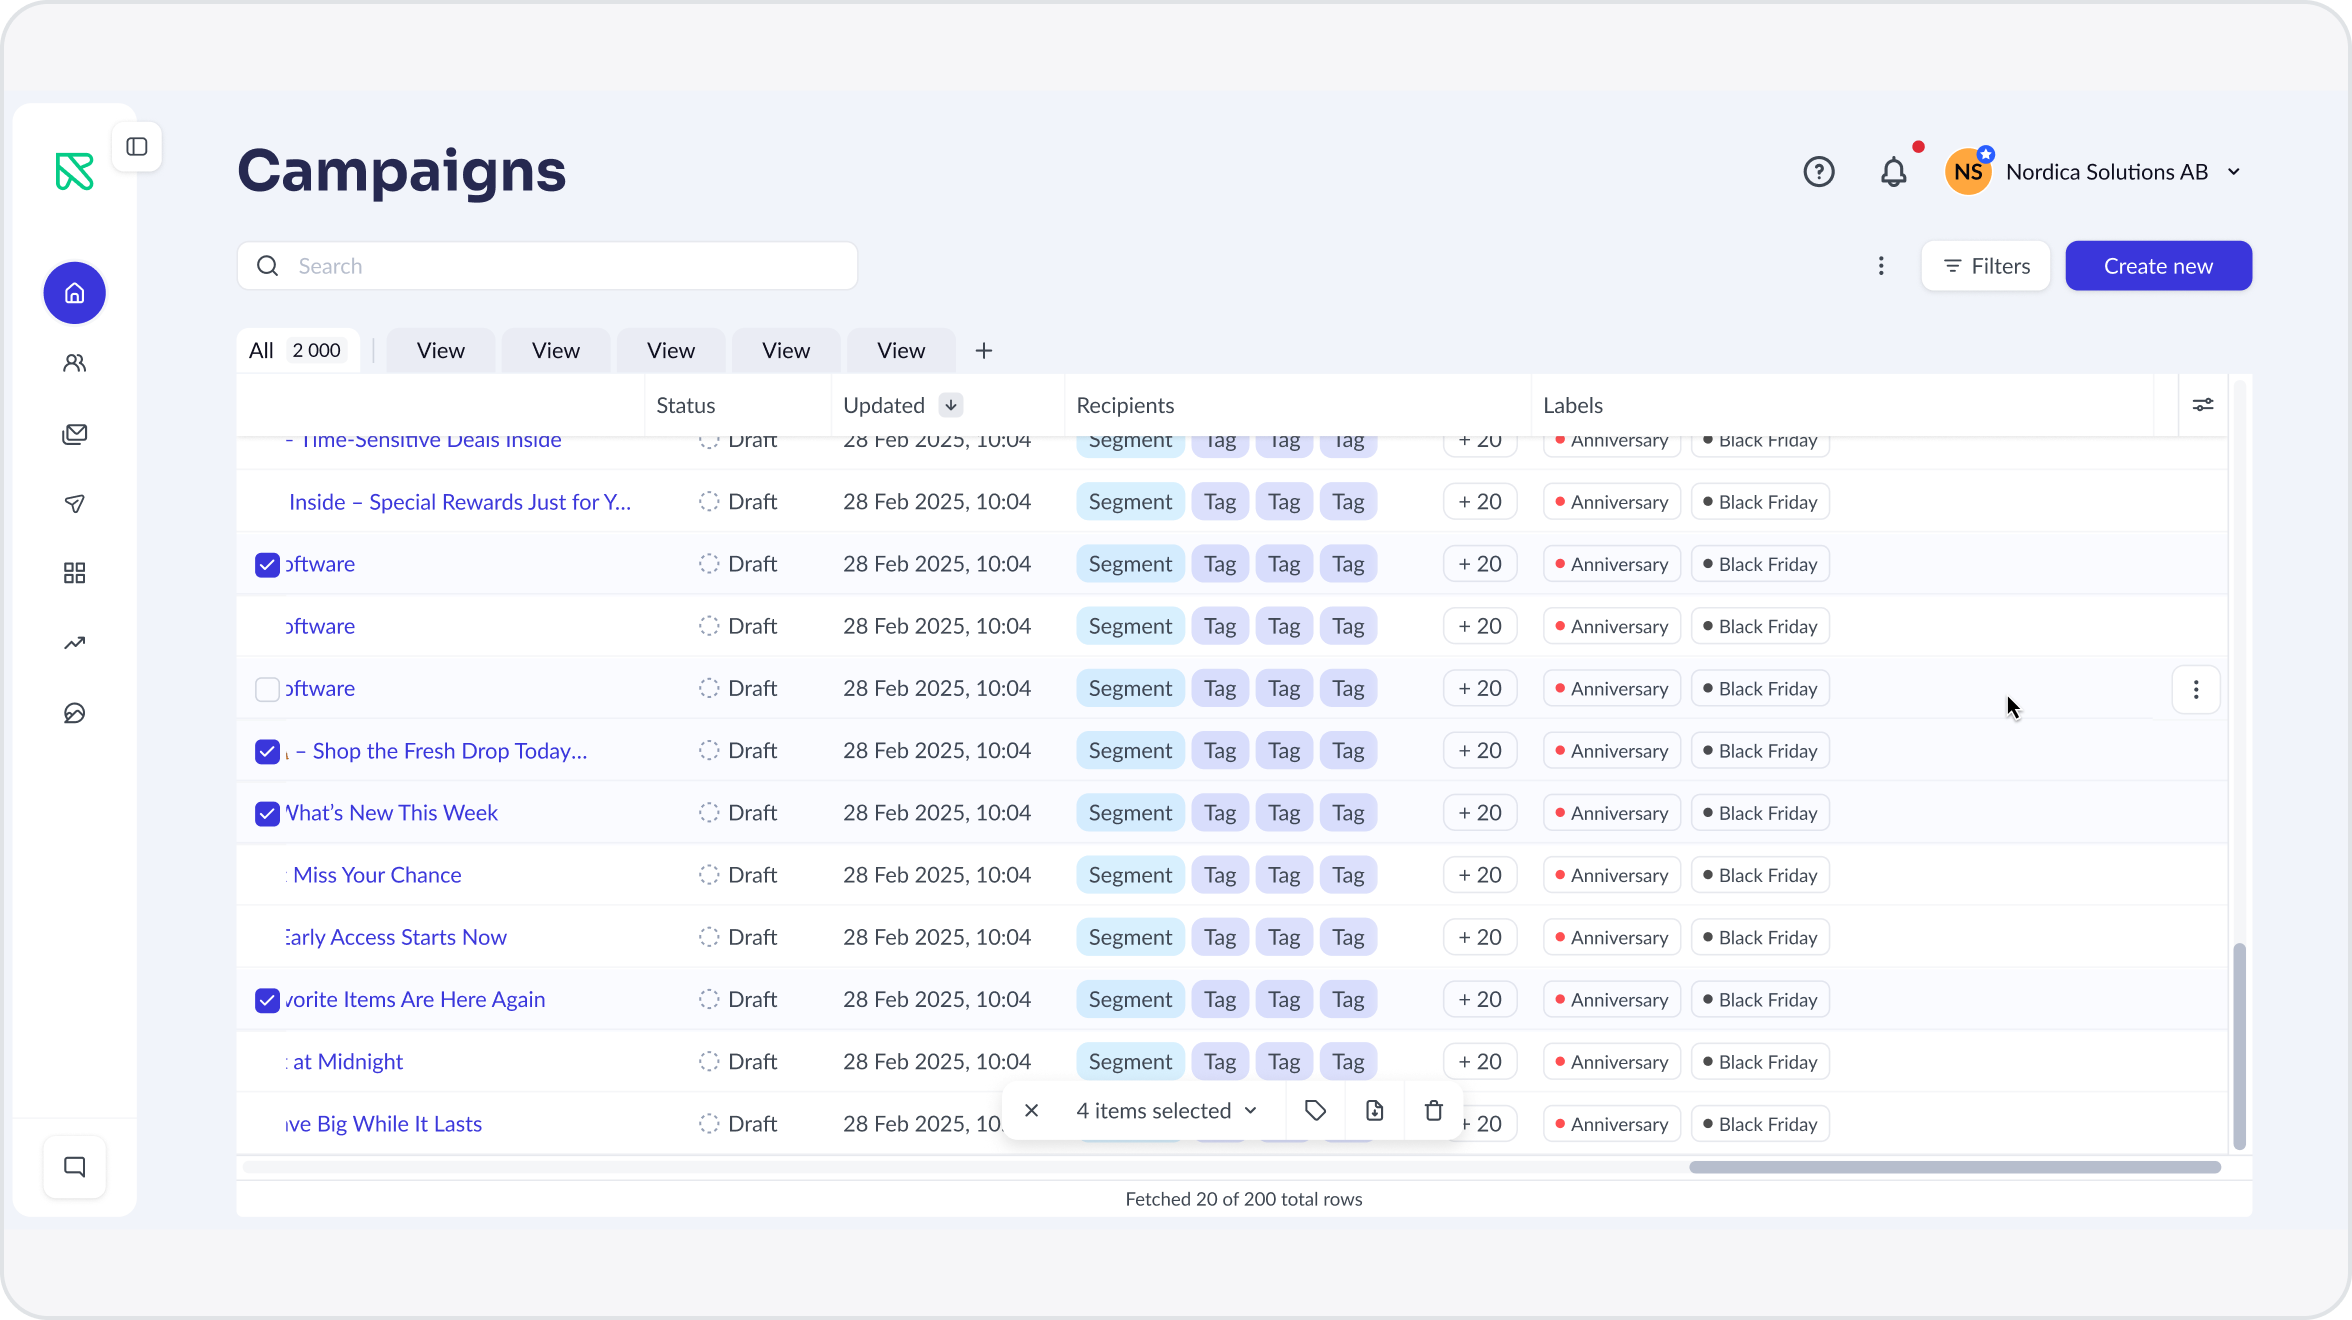Screen dimensions: 2352x1320
Task: Open the Filters button
Action: (1986, 266)
